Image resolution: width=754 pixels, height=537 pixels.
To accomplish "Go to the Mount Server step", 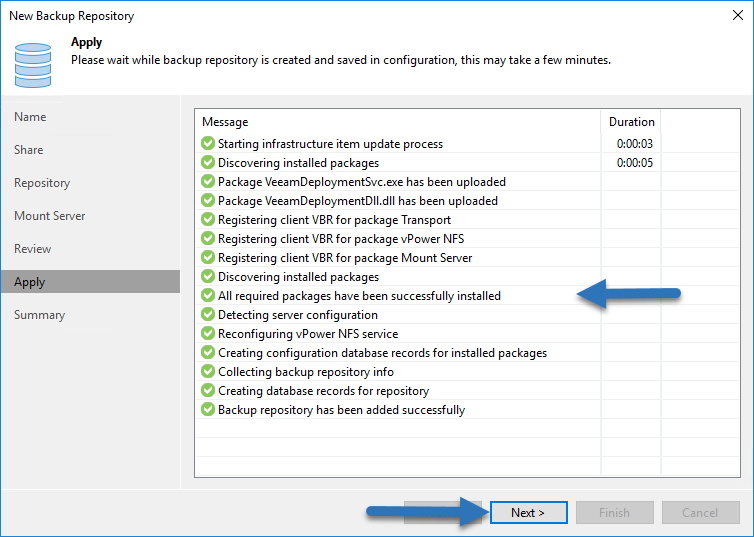I will pyautogui.click(x=50, y=216).
